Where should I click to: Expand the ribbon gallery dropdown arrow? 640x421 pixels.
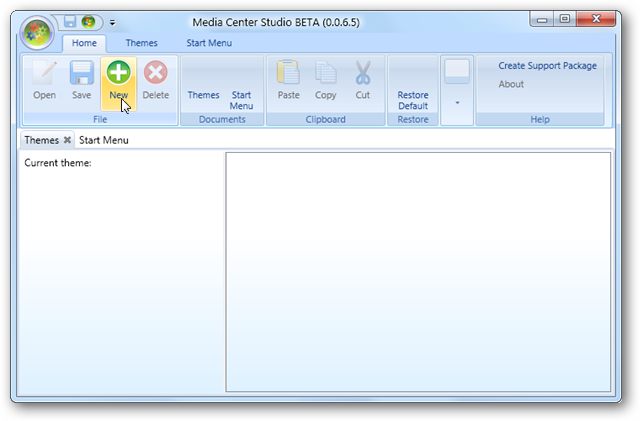(x=457, y=103)
